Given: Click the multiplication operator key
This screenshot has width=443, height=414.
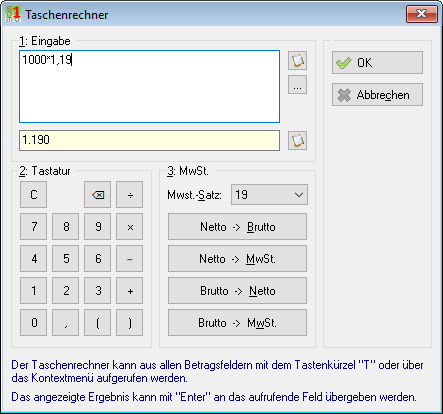Looking at the screenshot, I should tap(129, 227).
